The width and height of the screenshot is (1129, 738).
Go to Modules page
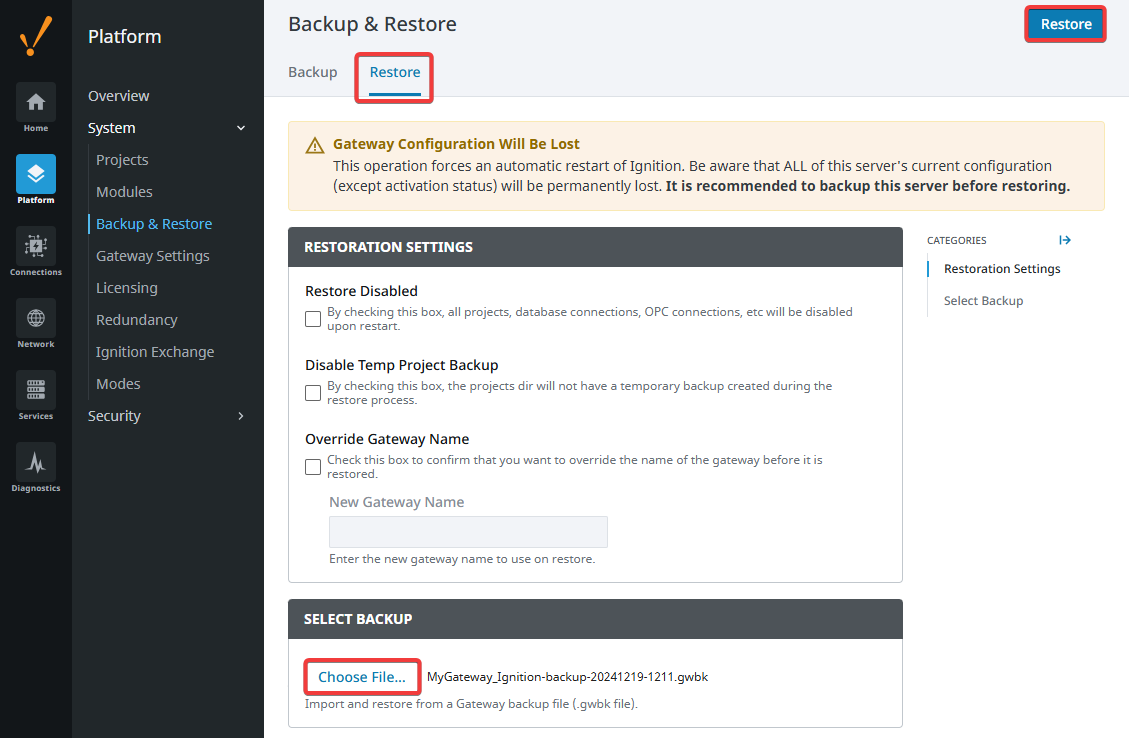click(x=125, y=192)
